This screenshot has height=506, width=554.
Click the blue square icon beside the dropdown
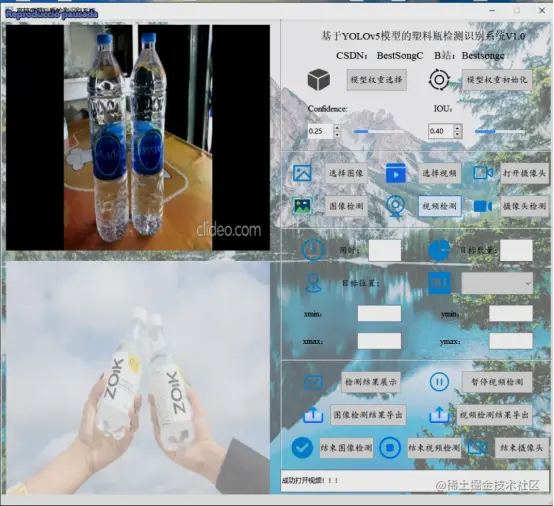(439, 283)
